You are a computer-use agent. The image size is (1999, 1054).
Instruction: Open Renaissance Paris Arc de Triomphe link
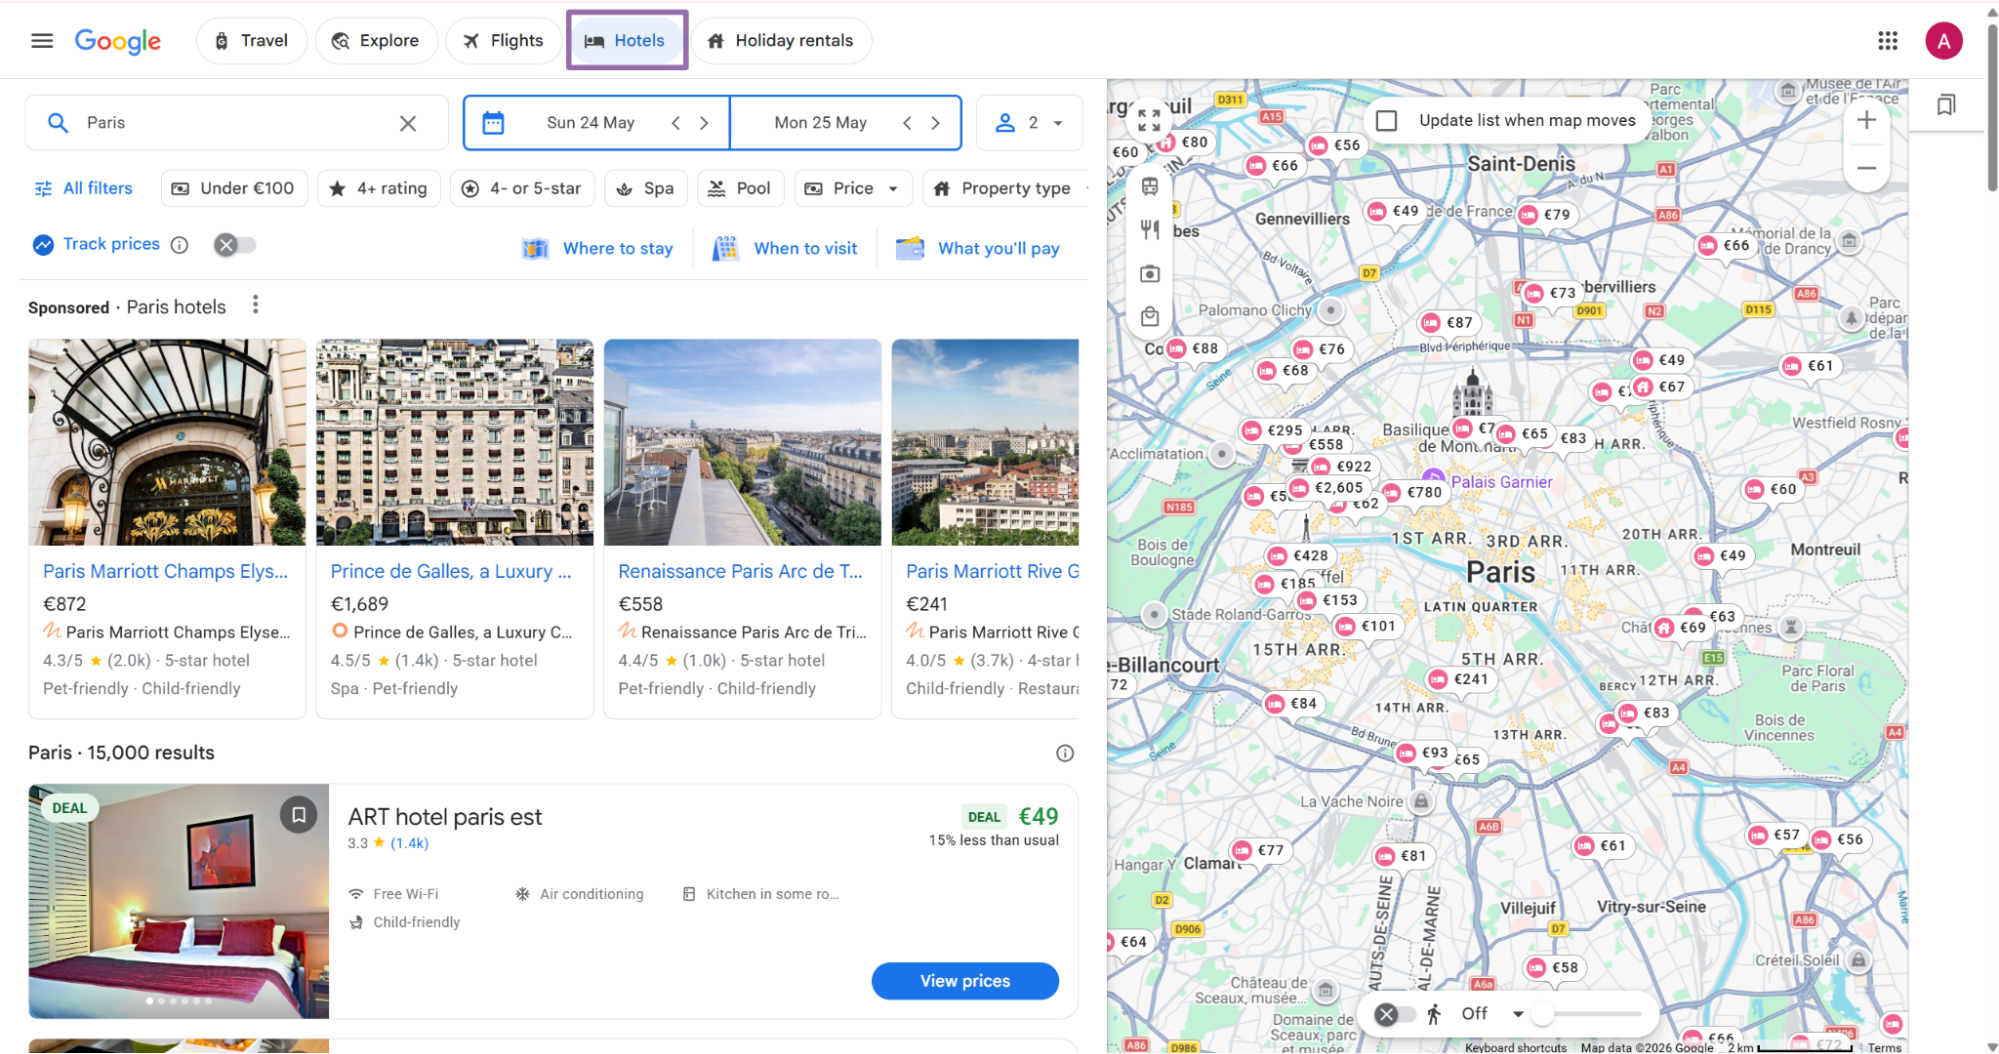[740, 571]
